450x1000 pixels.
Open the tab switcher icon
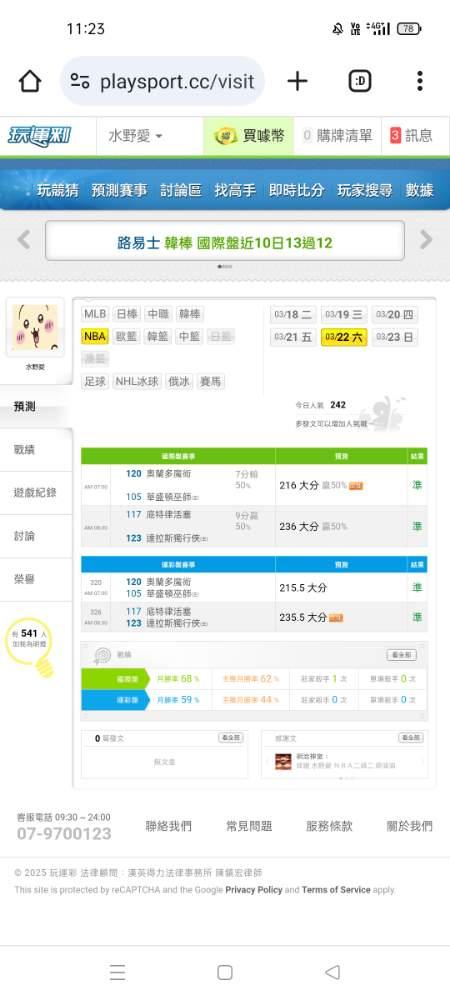pyautogui.click(x=360, y=81)
